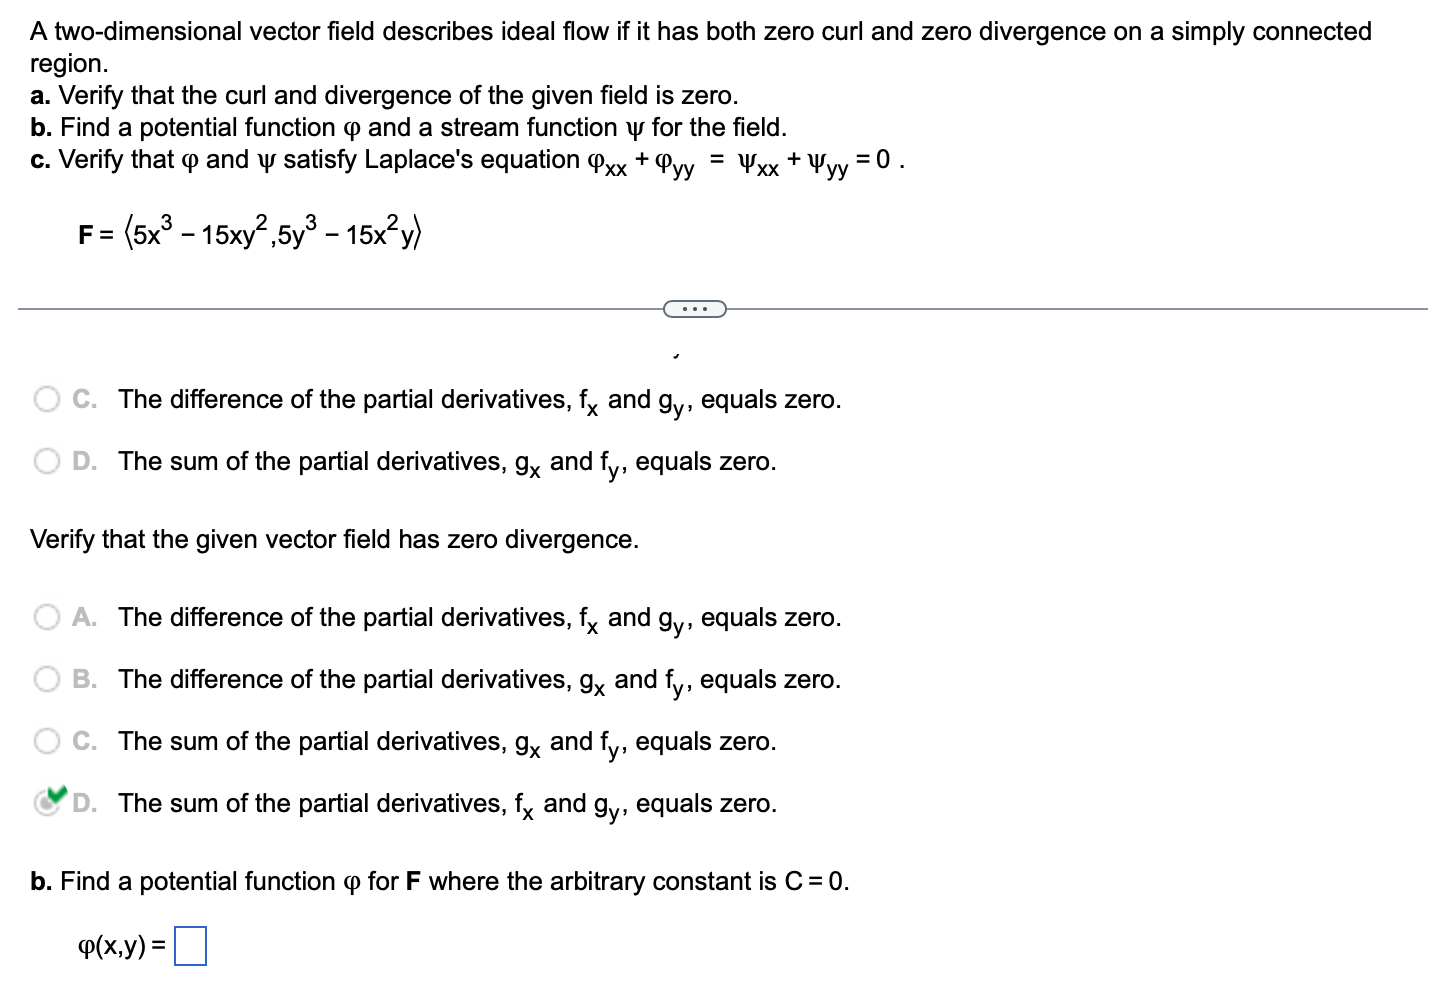Click the part b potential function instructions
Screen dimensions: 1438x1001
(x=438, y=881)
